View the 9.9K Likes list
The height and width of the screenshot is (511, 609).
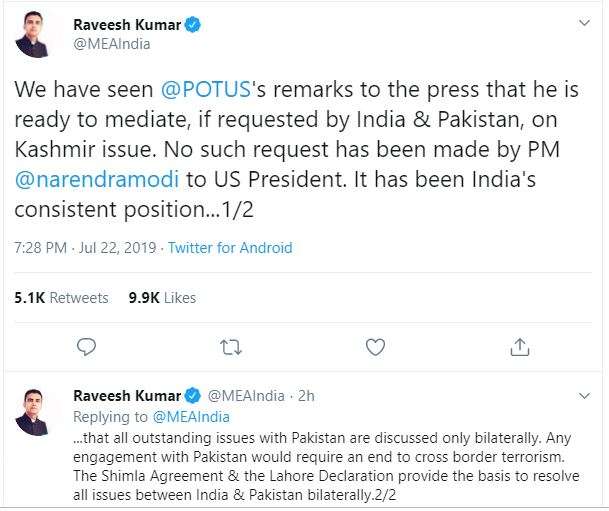162,298
